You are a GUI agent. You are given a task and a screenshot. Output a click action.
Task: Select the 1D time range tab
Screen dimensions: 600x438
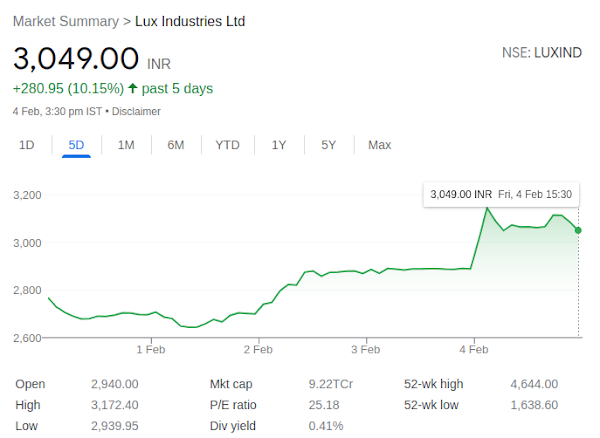pyautogui.click(x=27, y=145)
